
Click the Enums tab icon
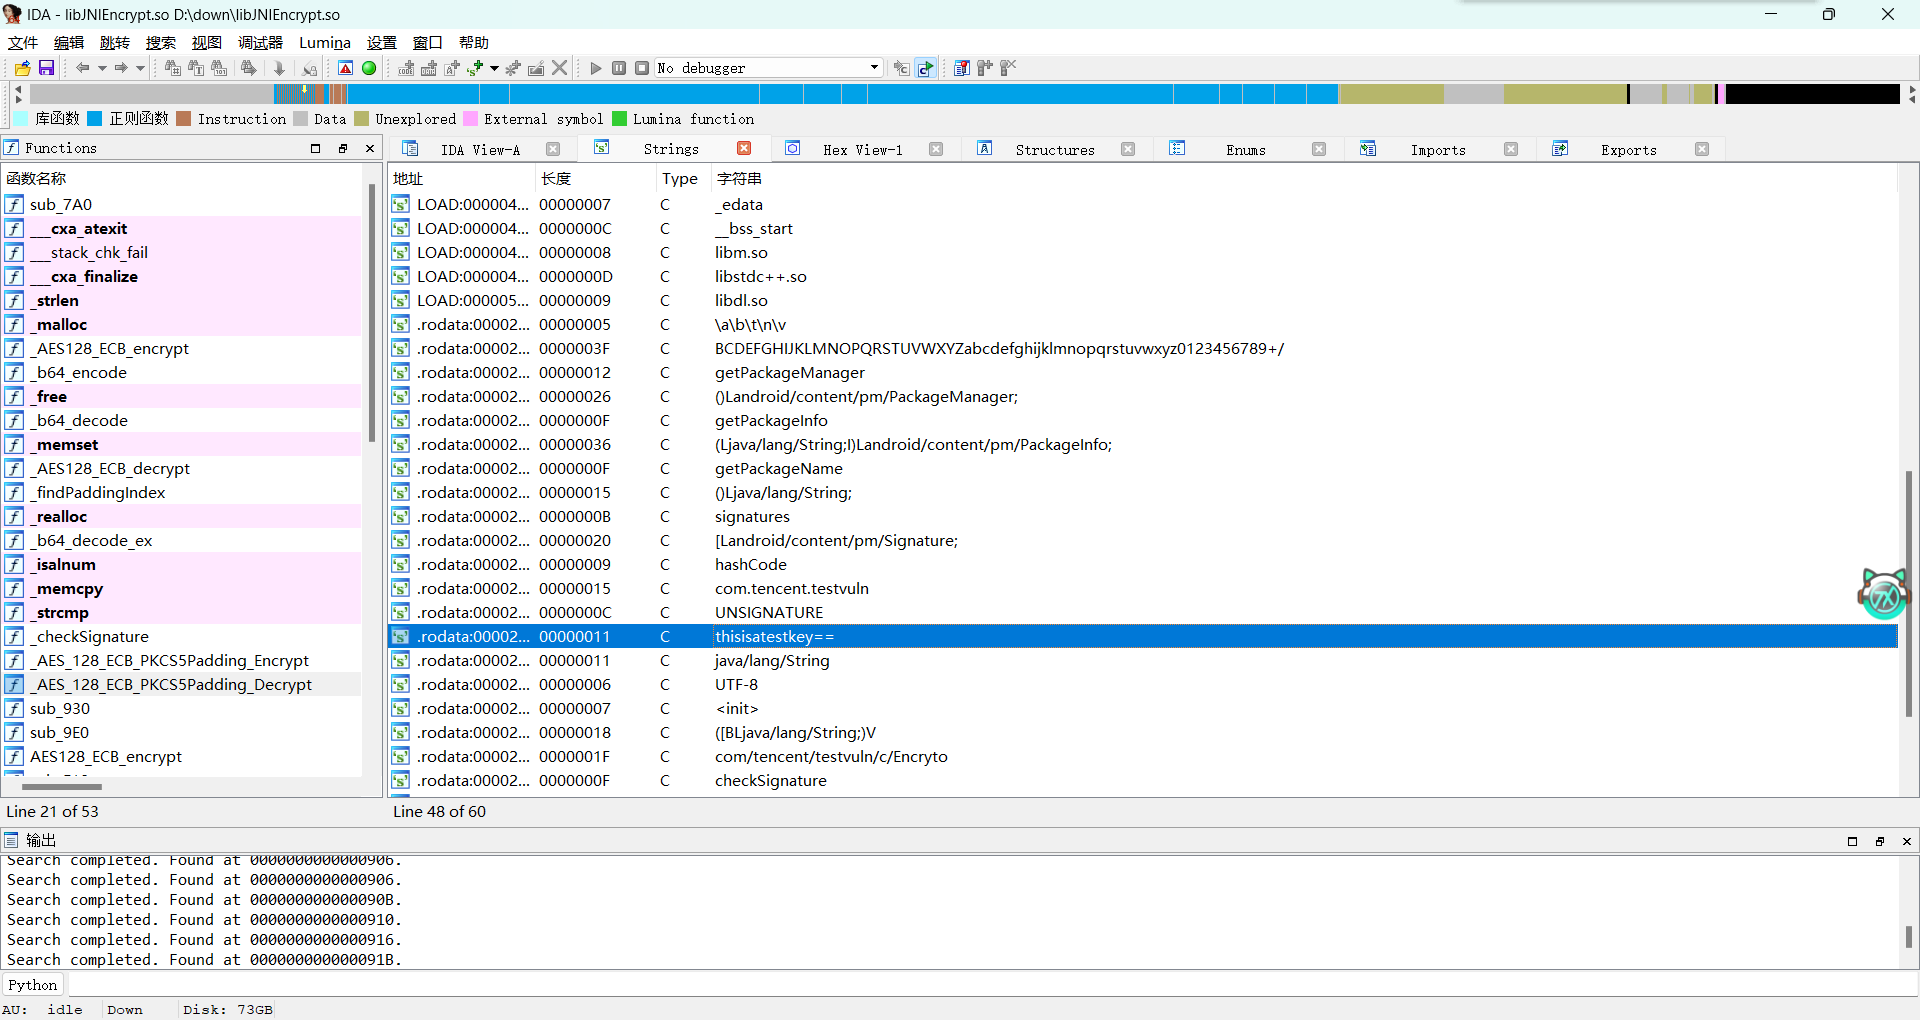point(1177,148)
